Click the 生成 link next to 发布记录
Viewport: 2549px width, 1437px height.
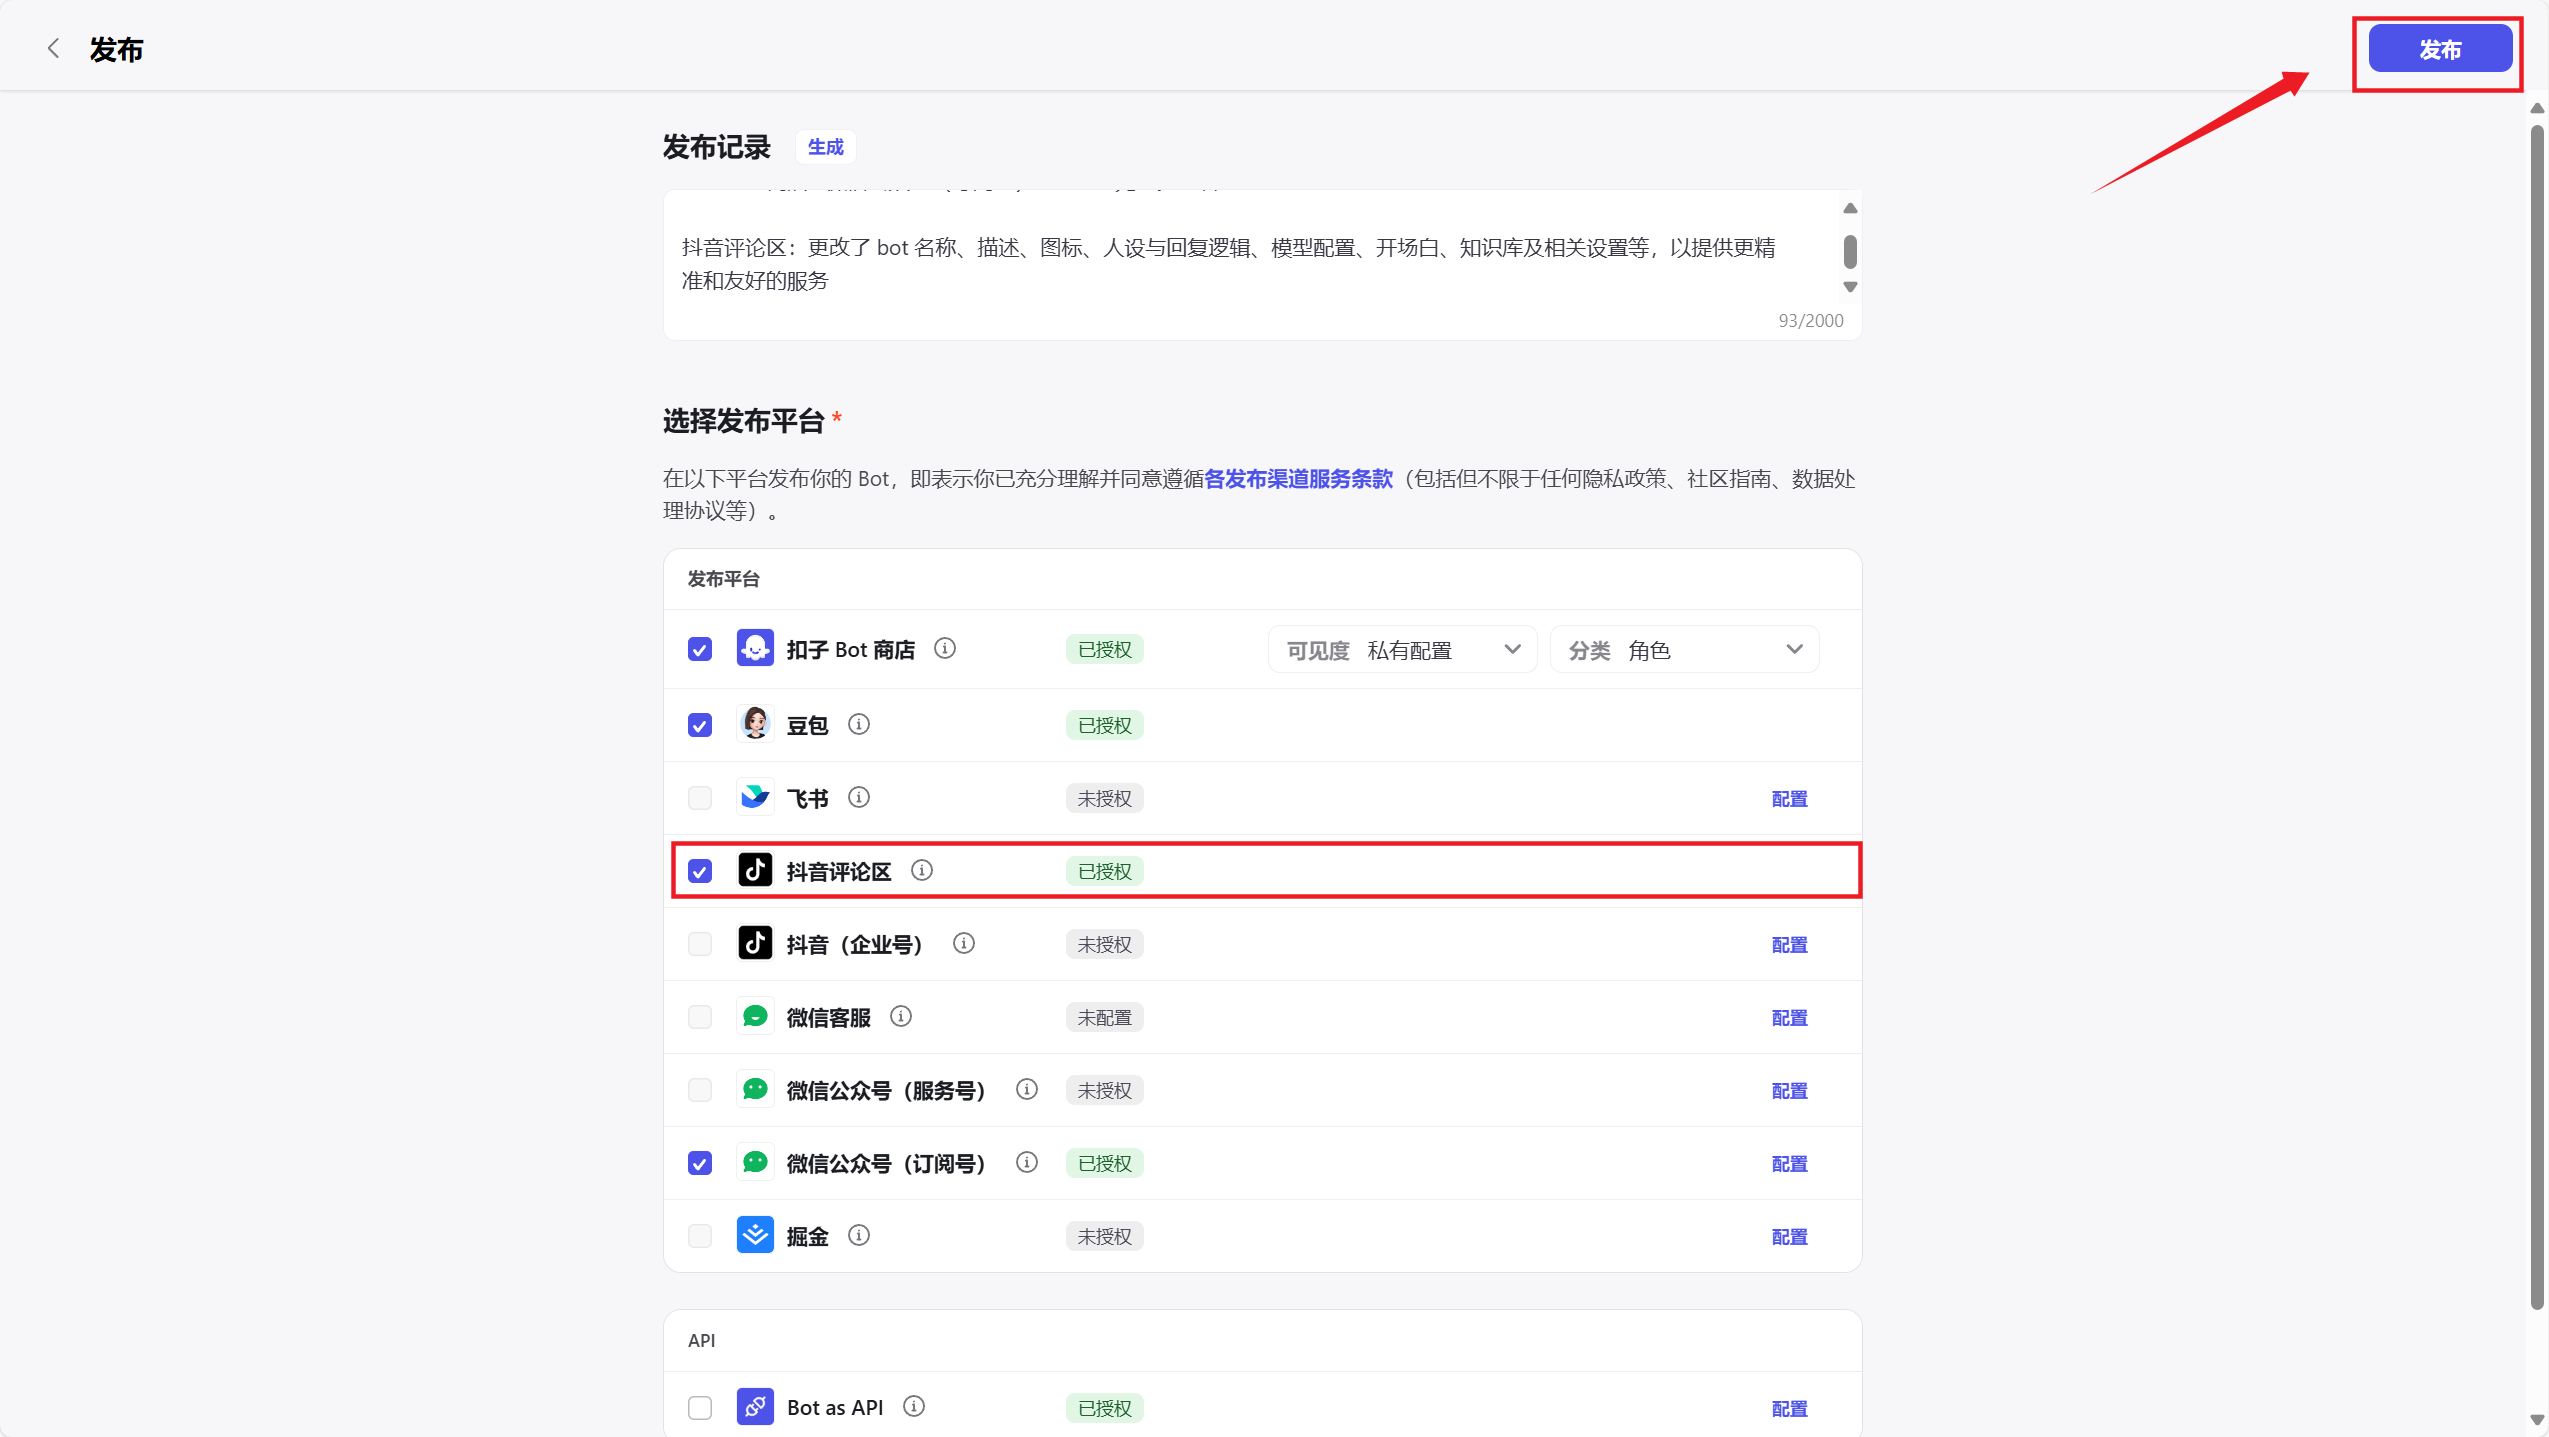[x=825, y=147]
